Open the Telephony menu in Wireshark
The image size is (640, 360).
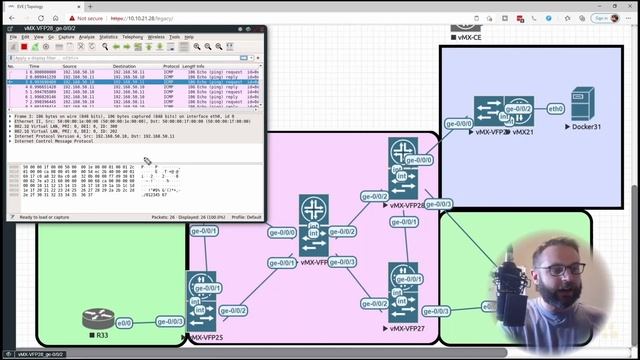133,37
